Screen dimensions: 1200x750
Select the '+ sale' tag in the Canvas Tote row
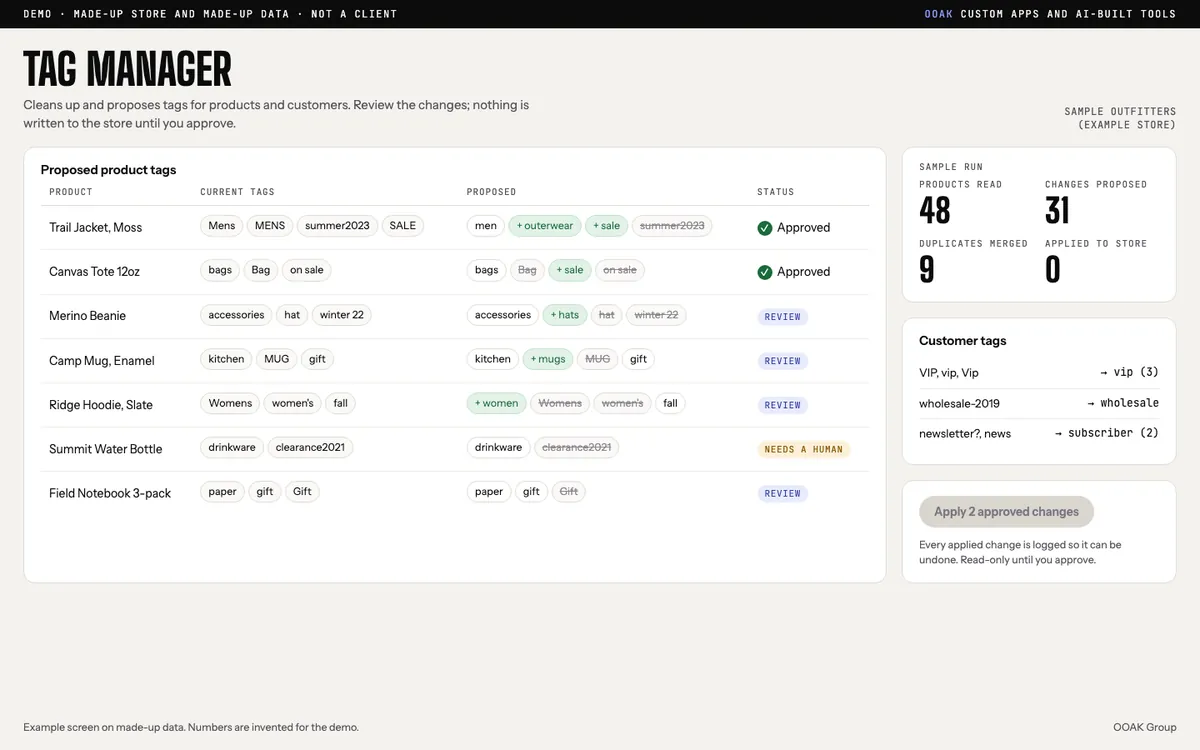(x=570, y=270)
